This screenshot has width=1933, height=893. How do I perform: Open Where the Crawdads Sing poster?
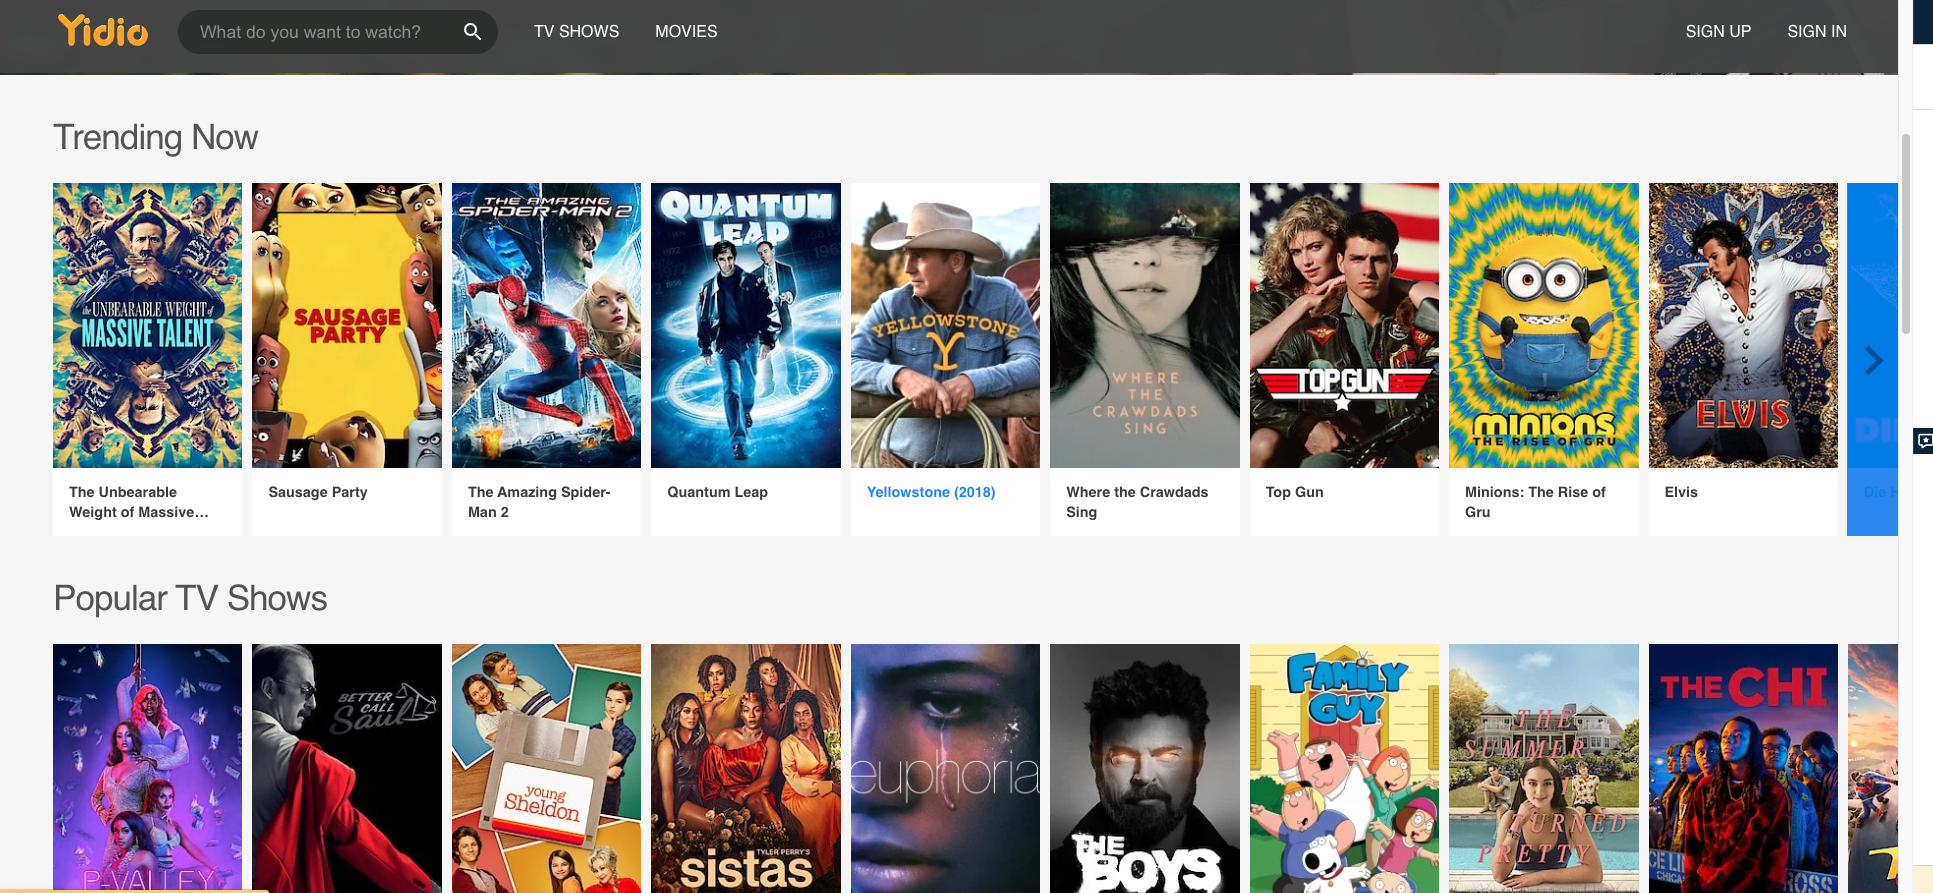pyautogui.click(x=1144, y=325)
